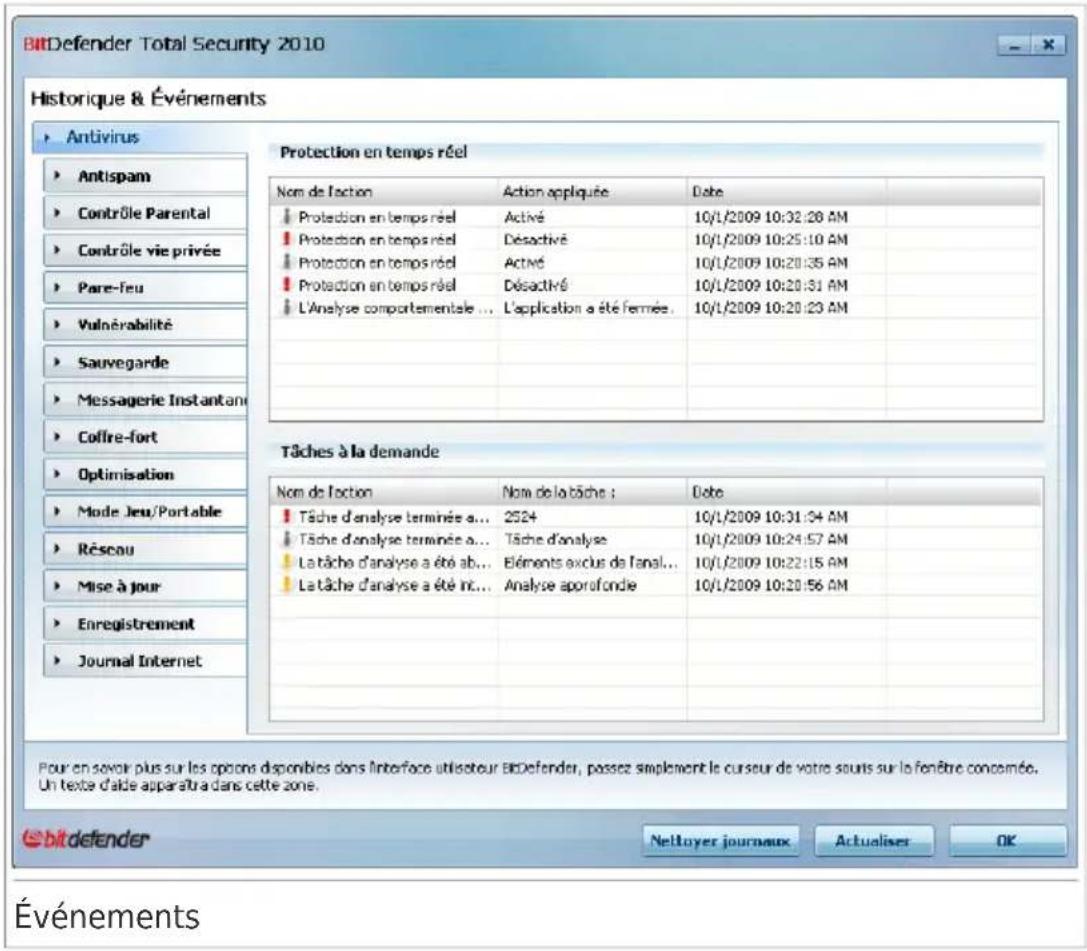Viewport: 1087px width, 951px height.
Task: Open Messagerie Instantanée section
Action: (146, 400)
